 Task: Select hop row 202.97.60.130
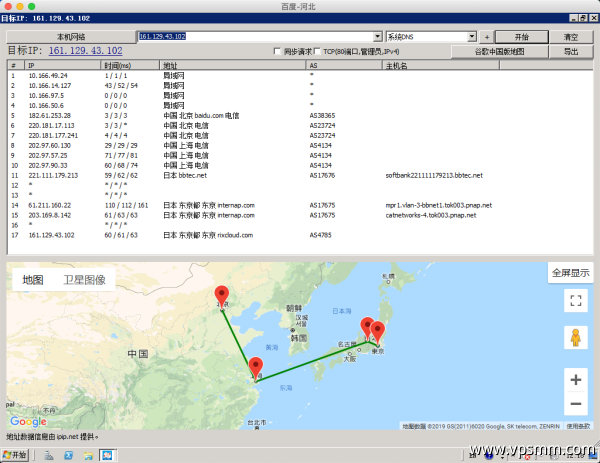(300, 145)
